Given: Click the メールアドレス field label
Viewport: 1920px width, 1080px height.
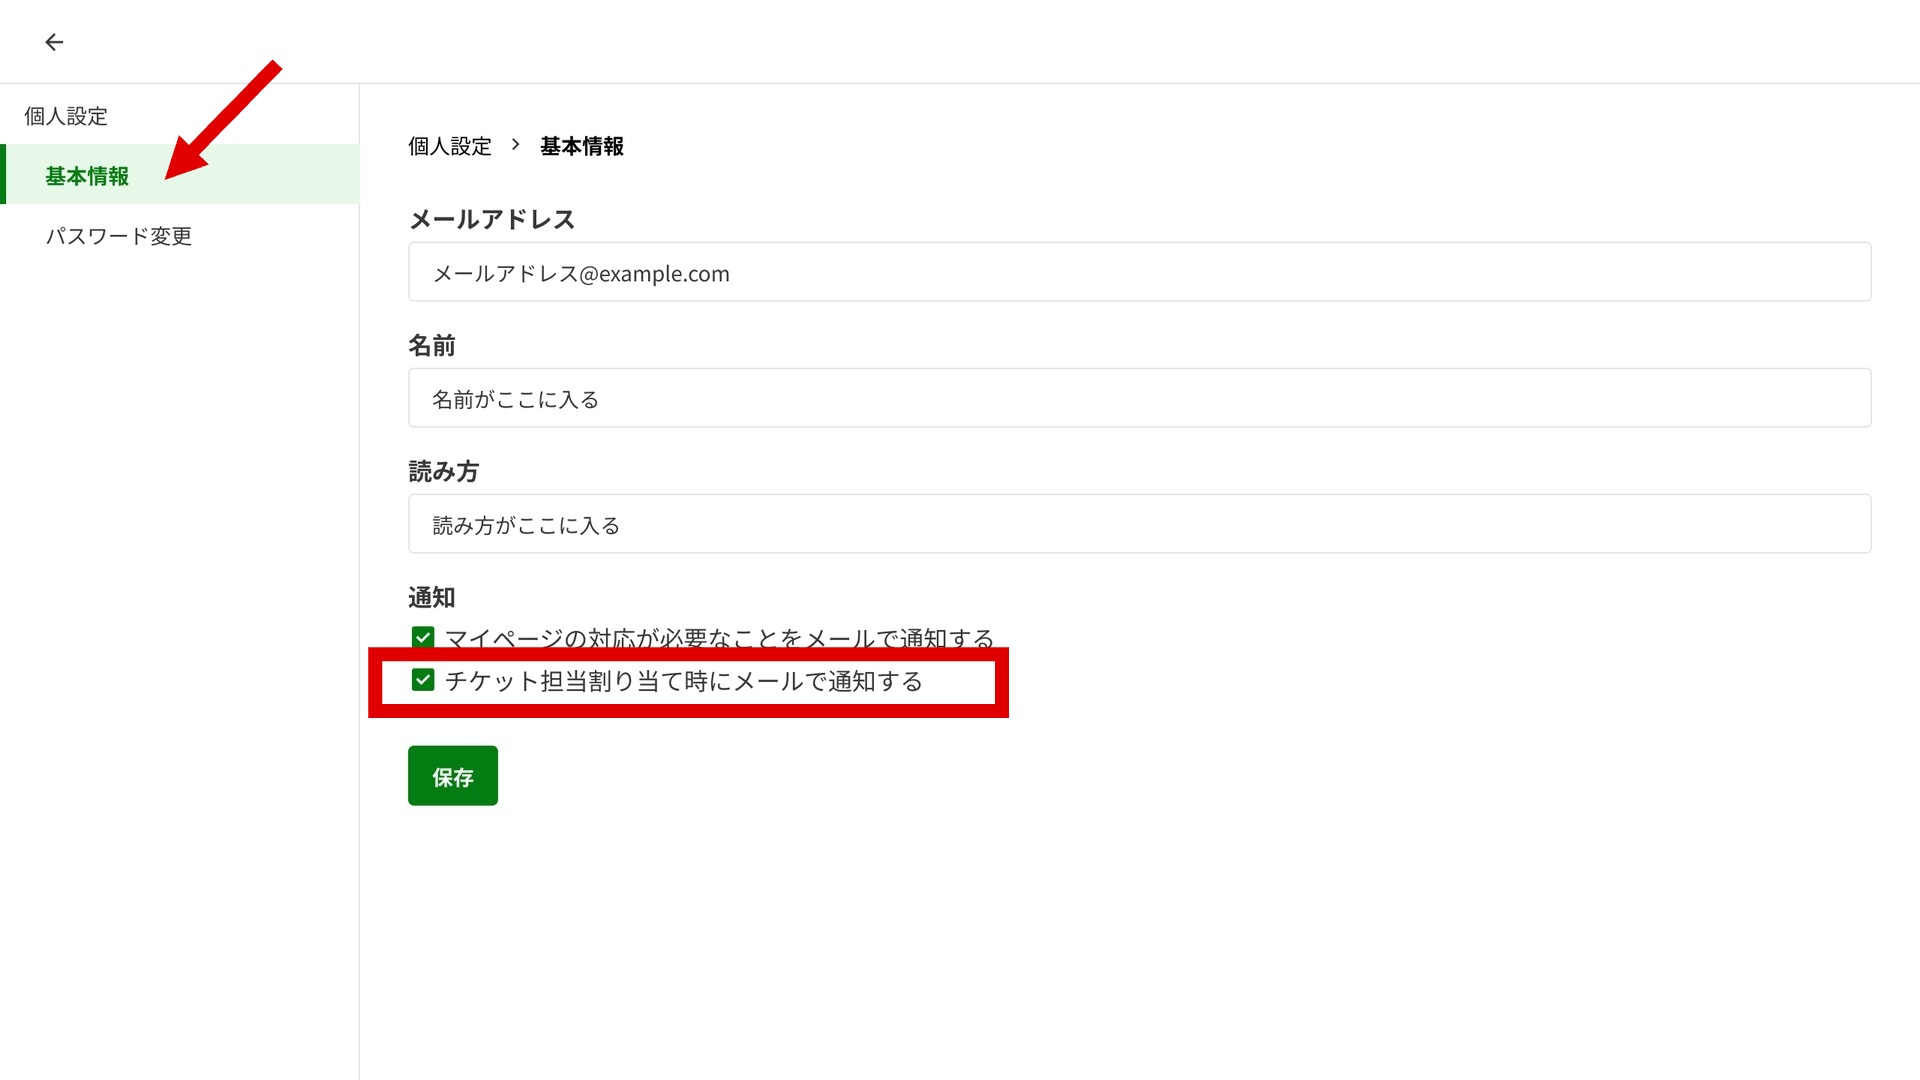Looking at the screenshot, I should (492, 219).
